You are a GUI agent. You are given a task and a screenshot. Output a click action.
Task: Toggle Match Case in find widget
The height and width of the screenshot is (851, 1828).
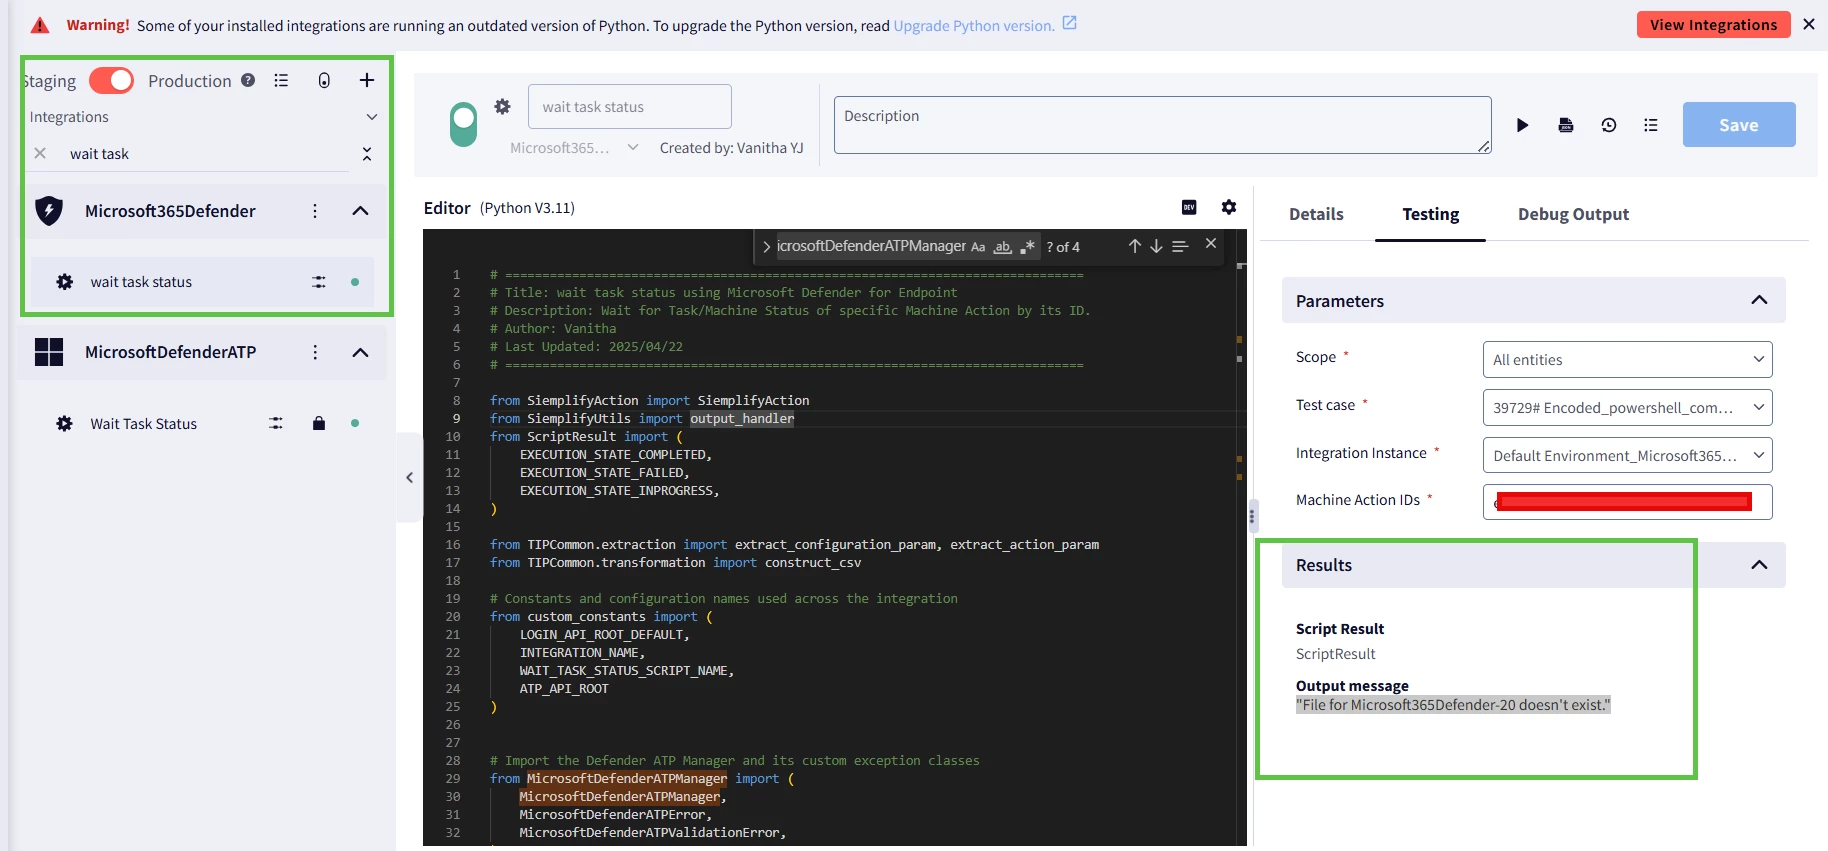[978, 247]
